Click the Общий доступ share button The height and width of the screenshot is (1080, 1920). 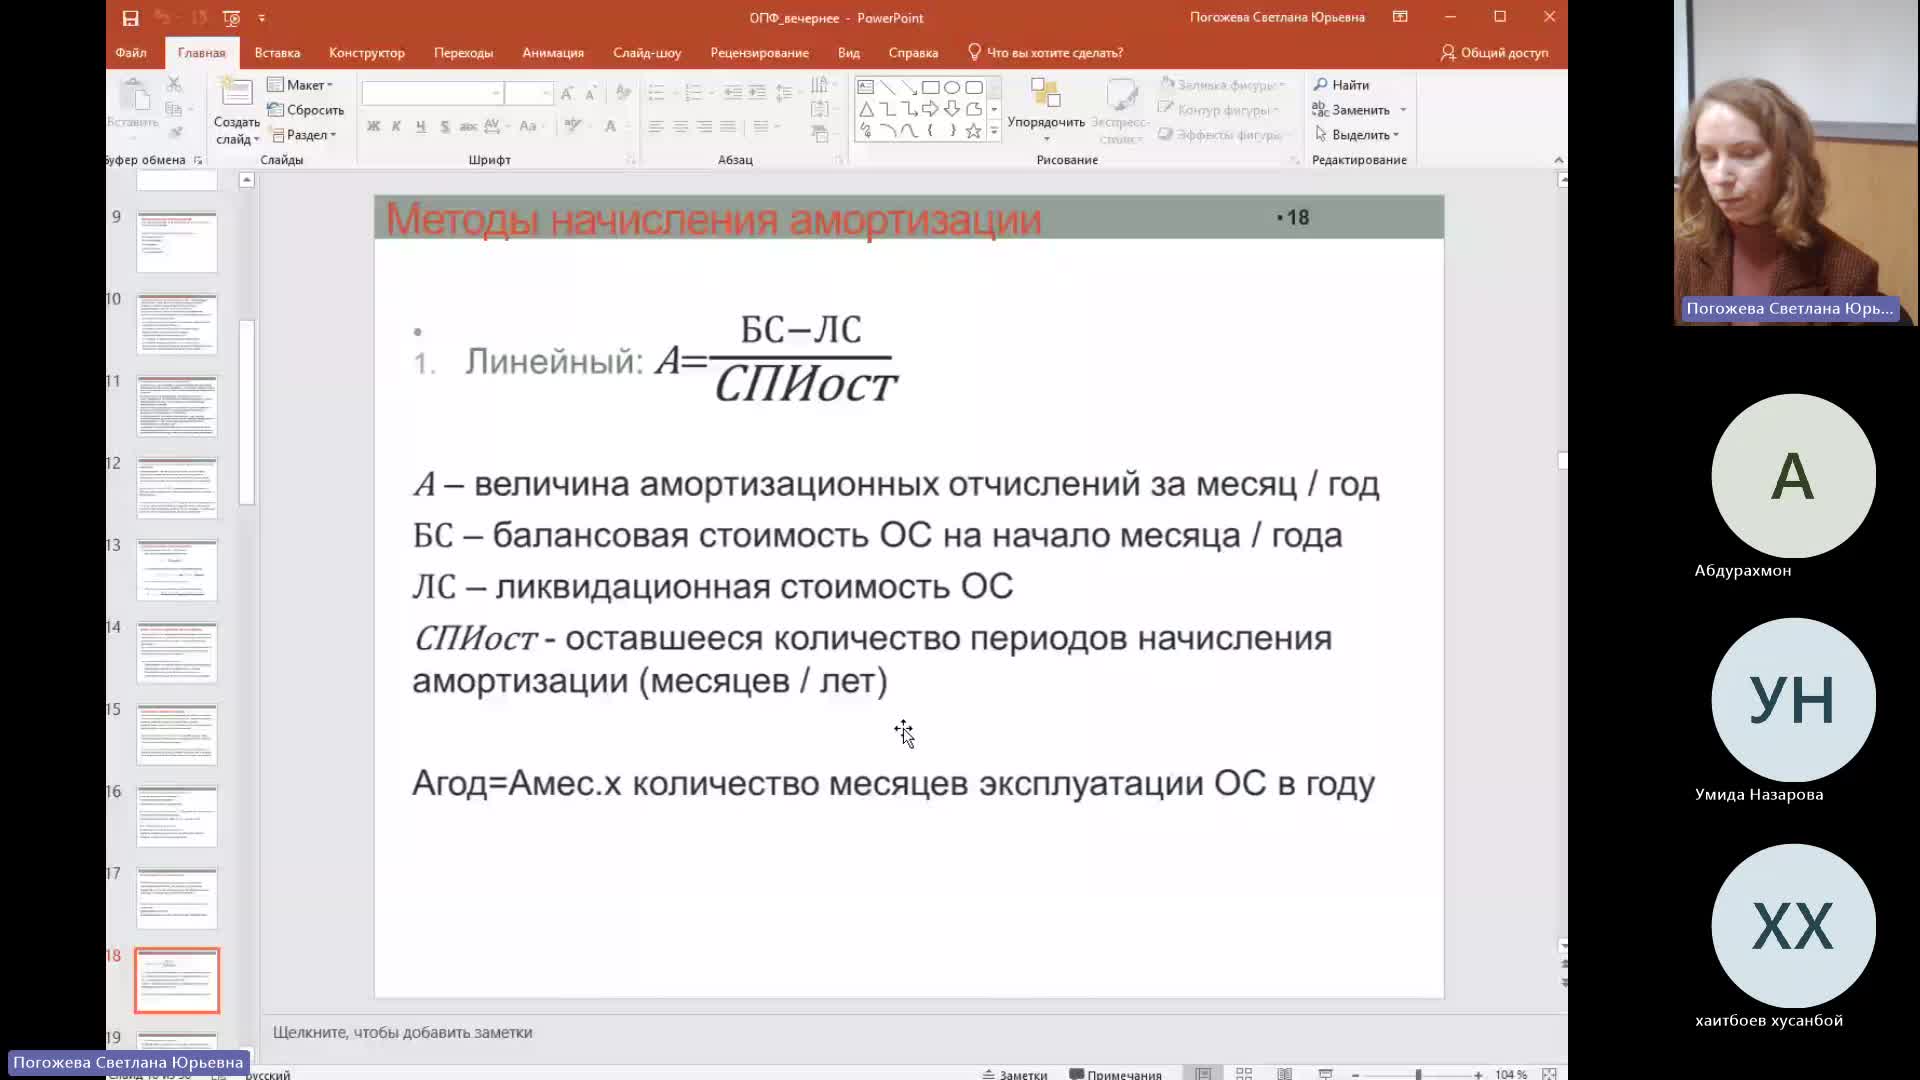tap(1494, 53)
